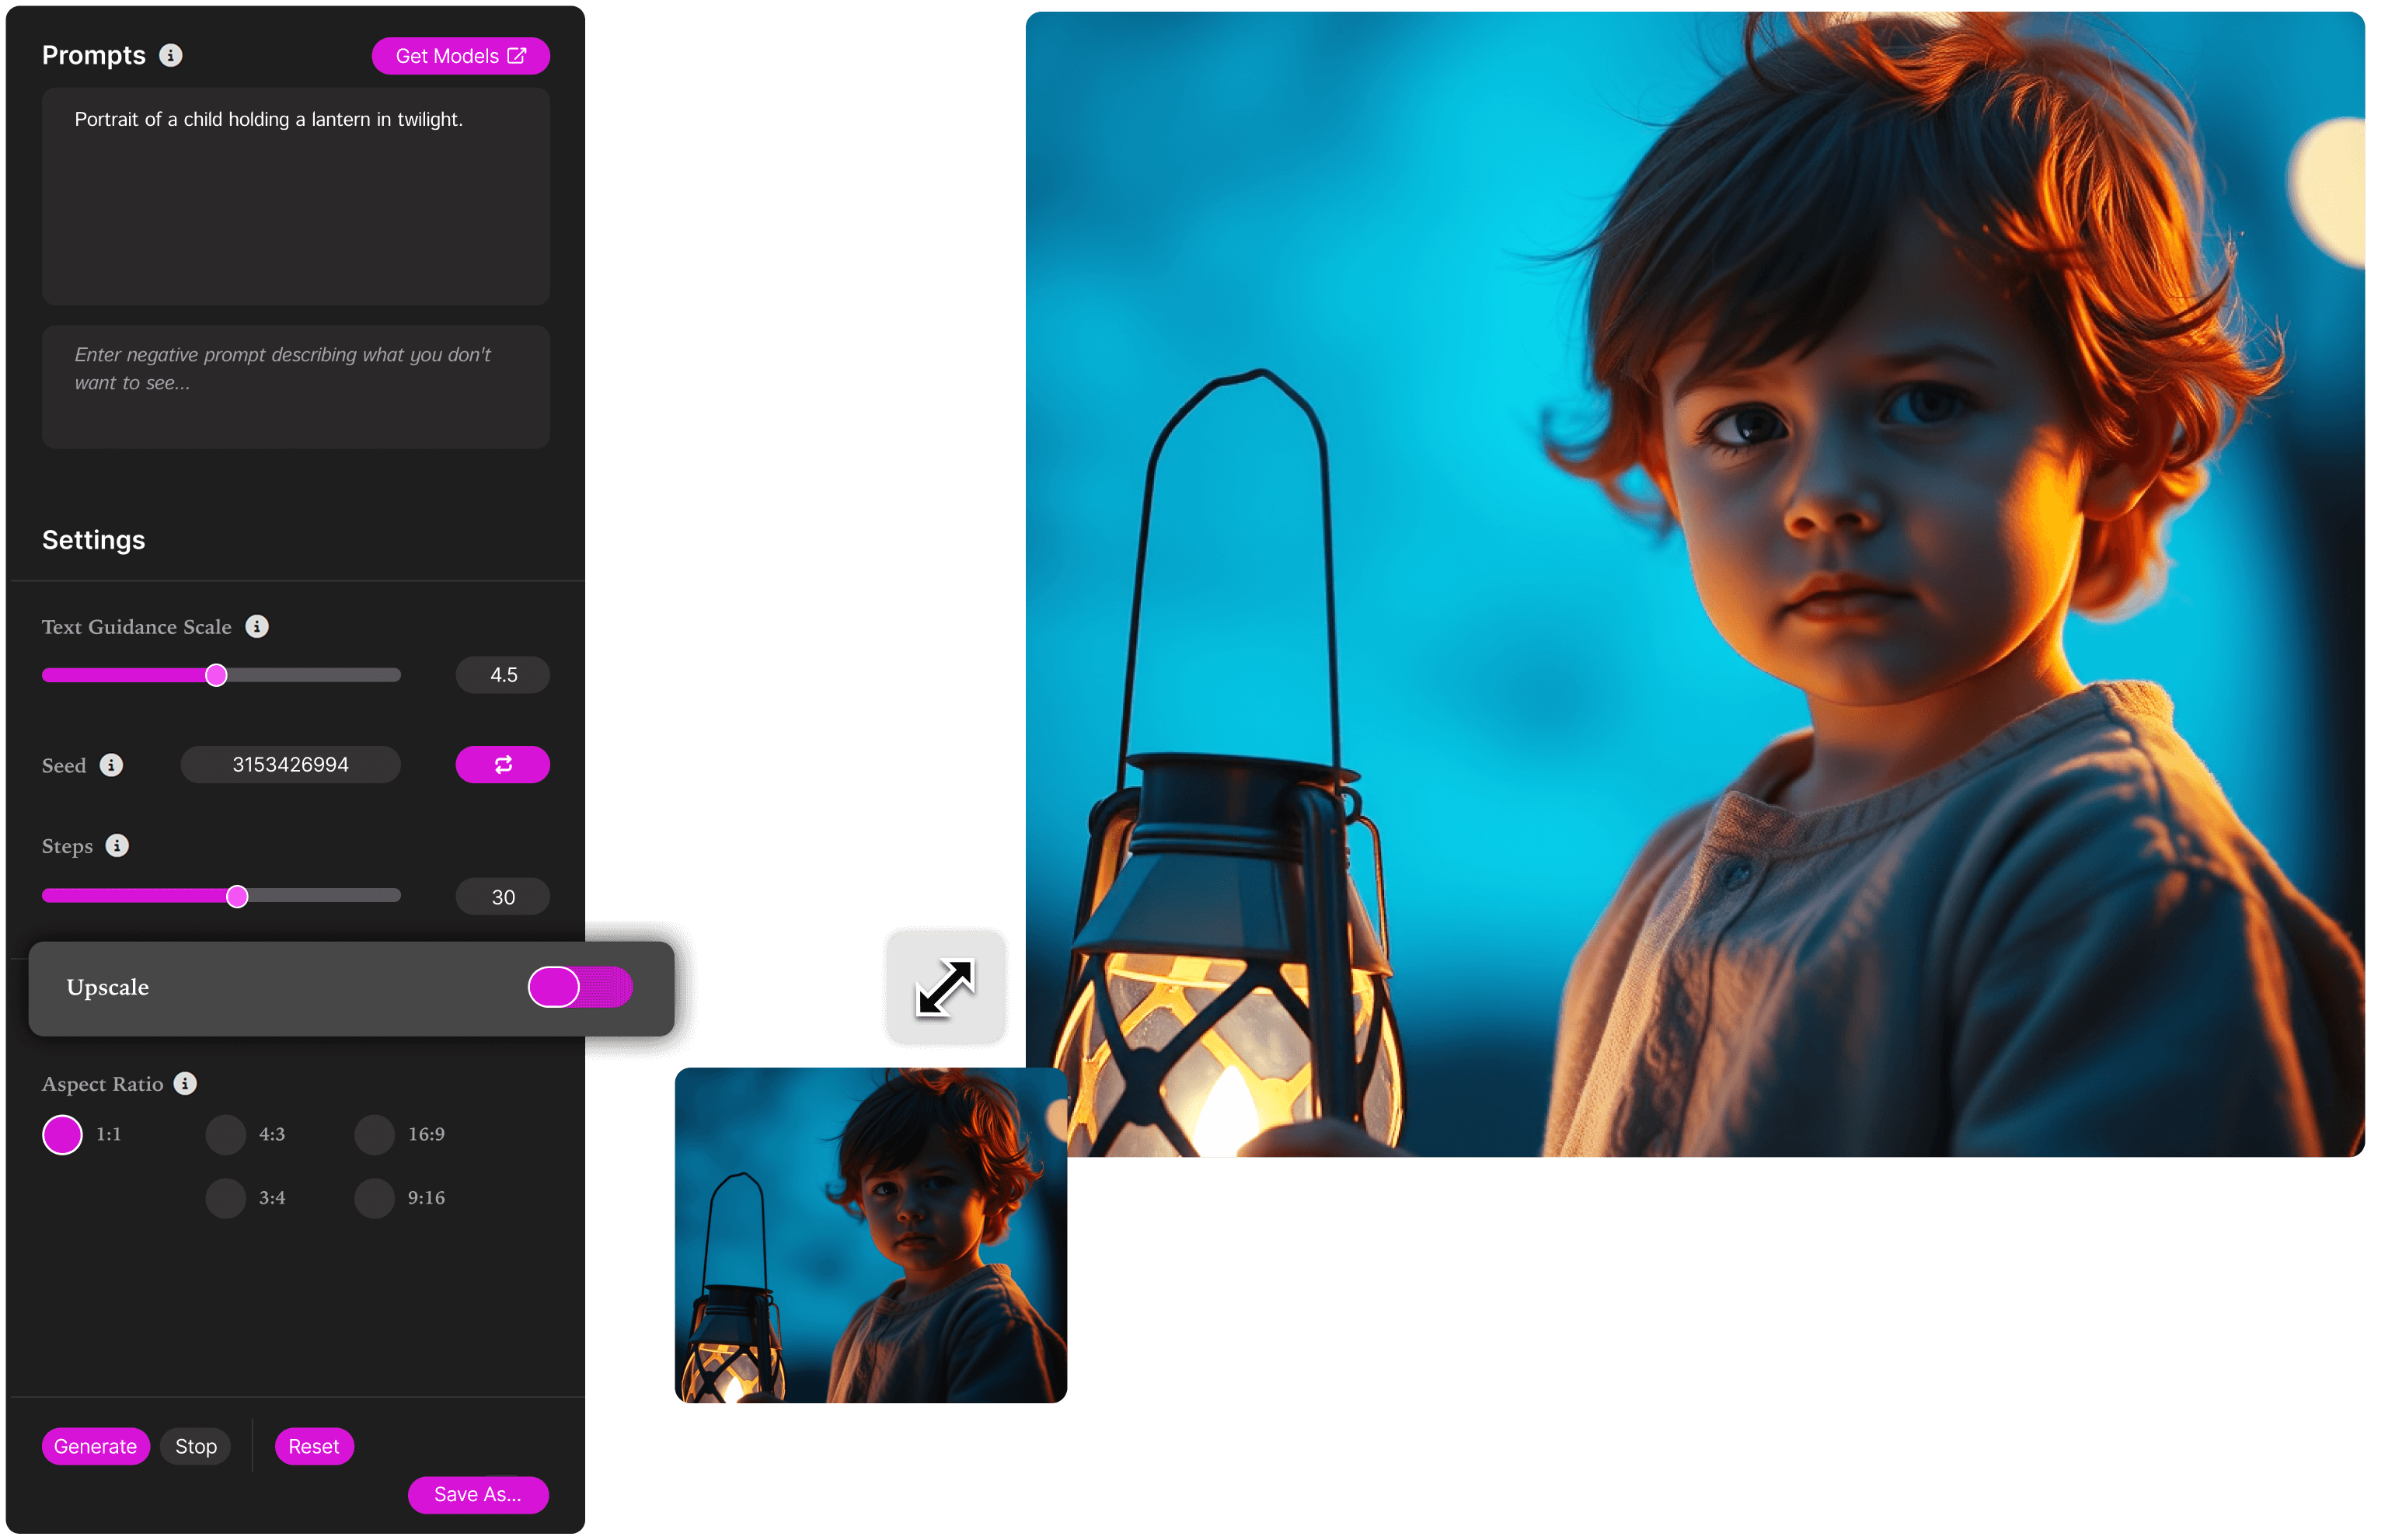Select the 4:3 aspect ratio
The image size is (2392, 1540).
click(225, 1134)
